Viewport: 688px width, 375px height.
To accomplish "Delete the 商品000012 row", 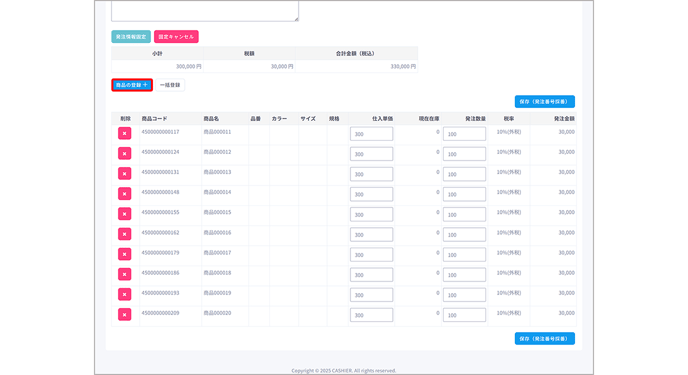I will pyautogui.click(x=125, y=154).
